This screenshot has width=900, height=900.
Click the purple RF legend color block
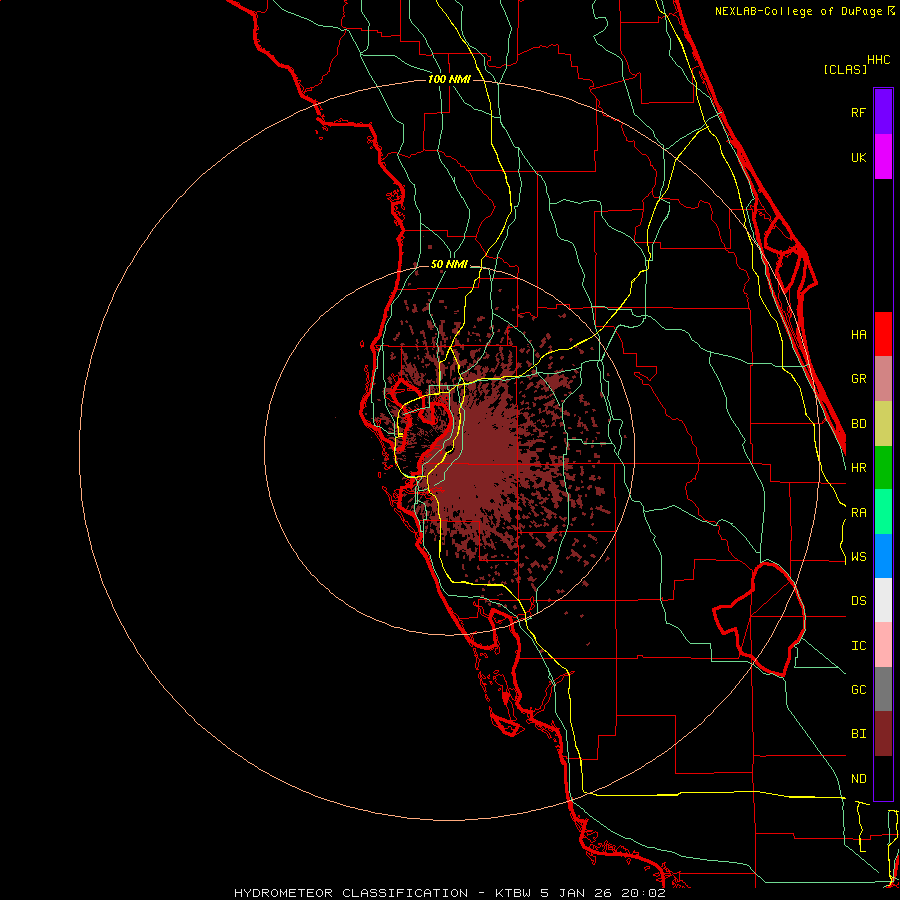[883, 111]
